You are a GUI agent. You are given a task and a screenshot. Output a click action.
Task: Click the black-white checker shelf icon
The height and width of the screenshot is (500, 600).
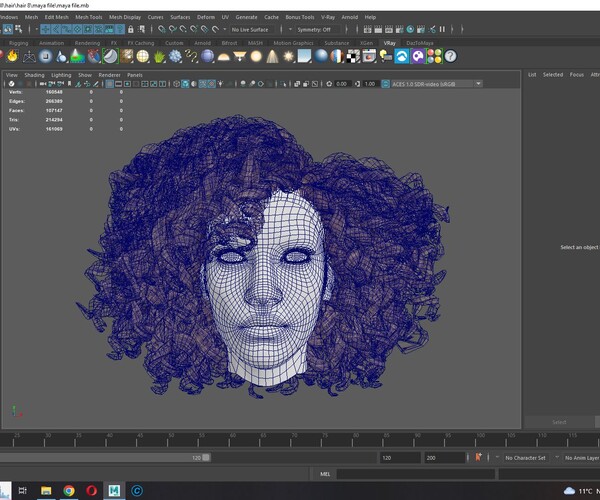pos(353,56)
